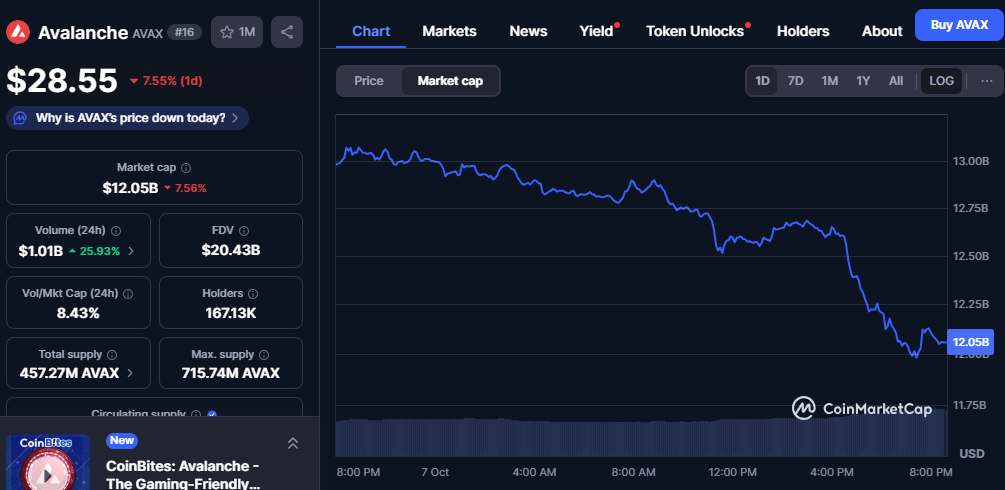Select the 7D time range
The height and width of the screenshot is (490, 1005).
tap(795, 81)
